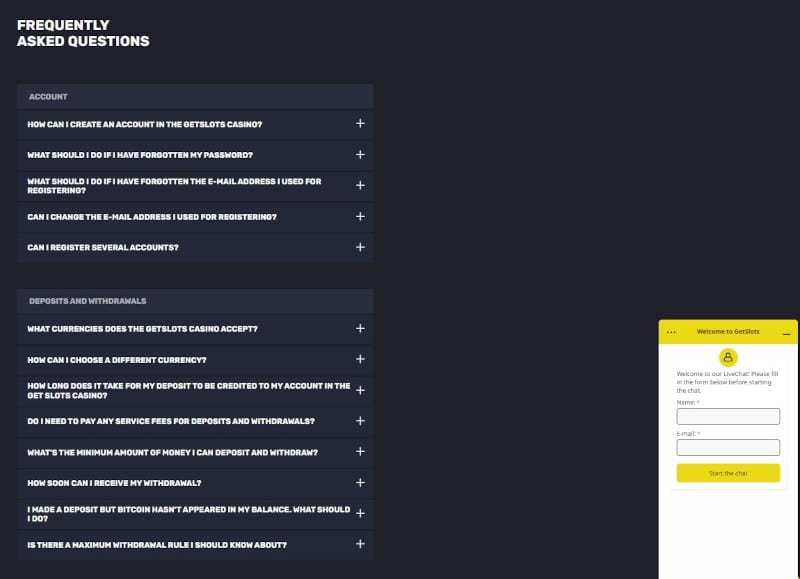Minimize the Welcome to GetSlots chat widget

786,334
